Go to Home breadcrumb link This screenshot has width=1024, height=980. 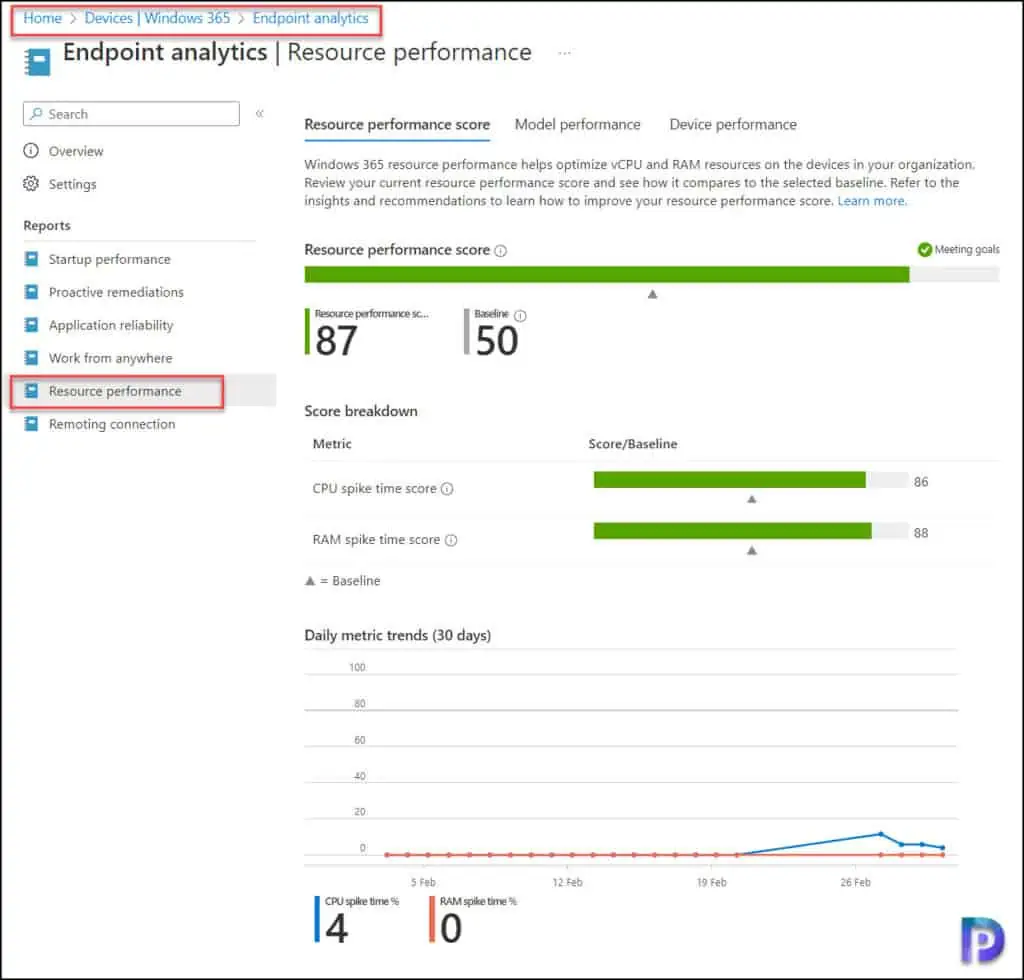[42, 18]
